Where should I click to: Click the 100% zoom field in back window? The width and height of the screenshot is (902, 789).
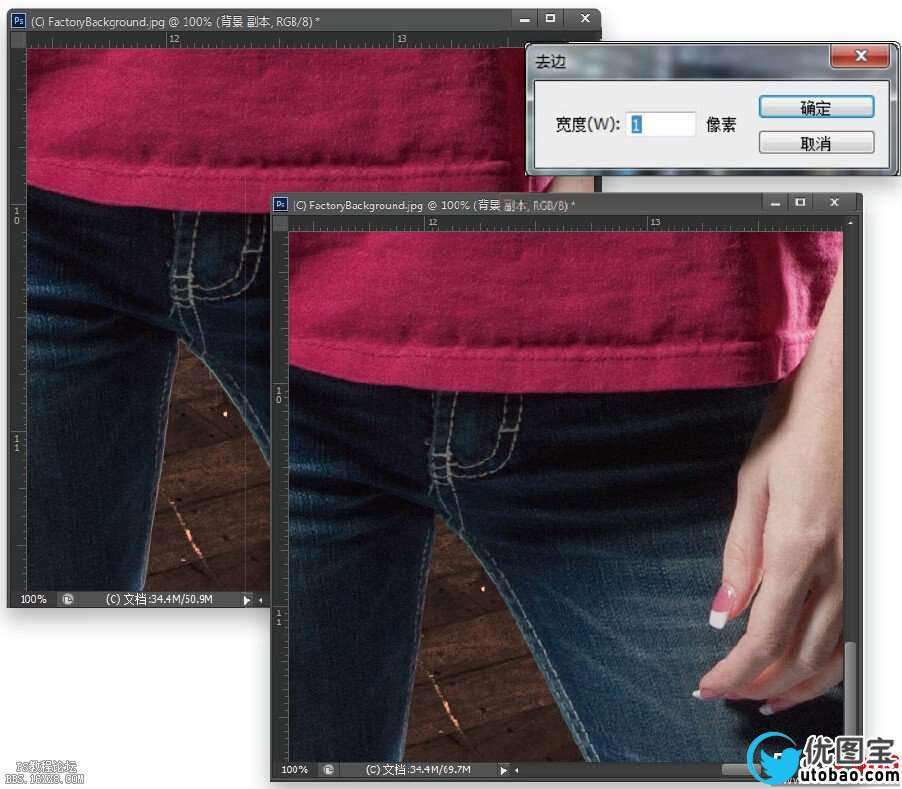pos(33,599)
